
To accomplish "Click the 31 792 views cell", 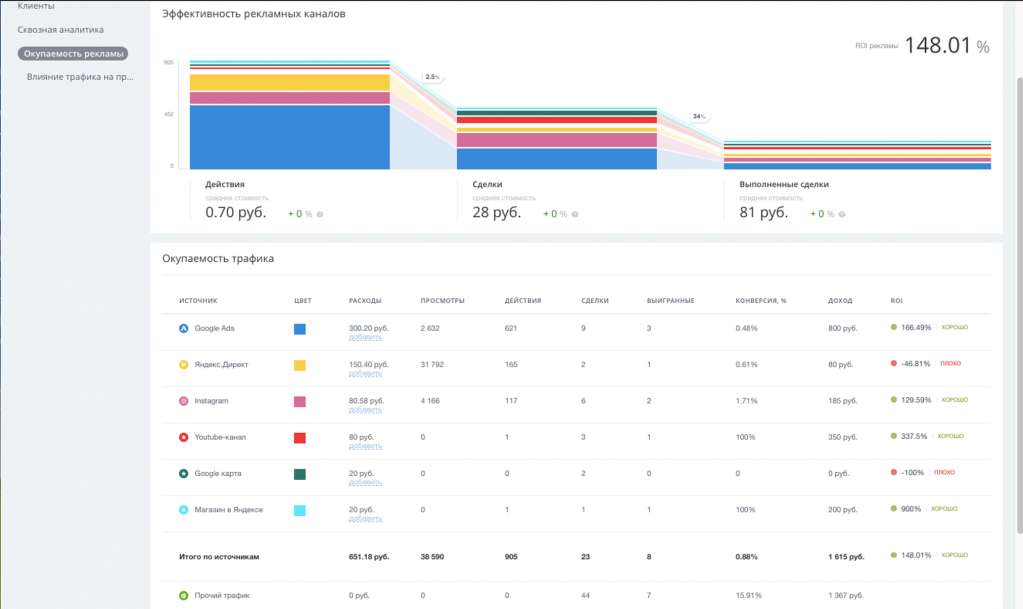I will (x=432, y=364).
